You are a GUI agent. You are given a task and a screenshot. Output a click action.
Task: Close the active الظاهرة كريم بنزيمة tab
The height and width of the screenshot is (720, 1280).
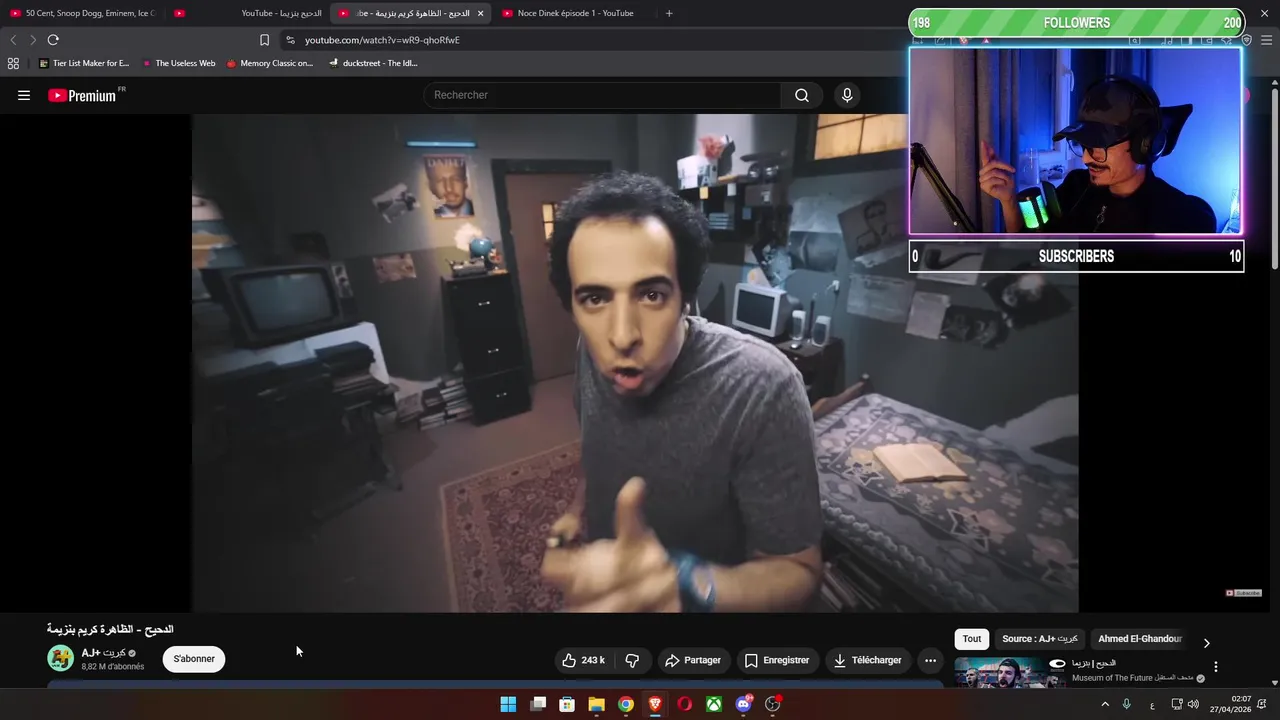480,13
